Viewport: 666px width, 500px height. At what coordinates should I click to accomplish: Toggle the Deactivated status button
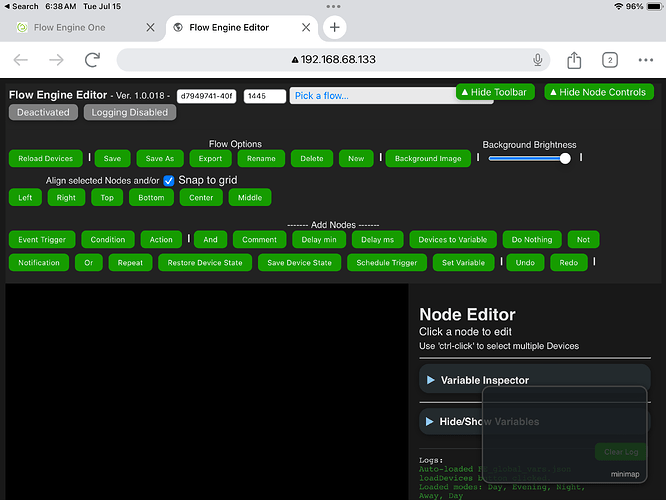43,112
